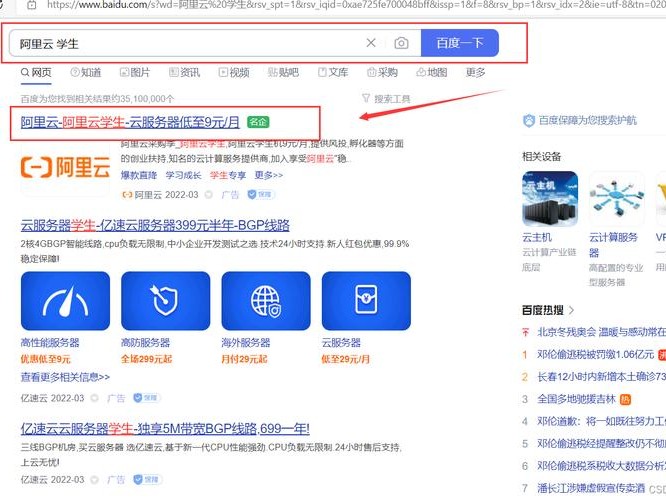Switch to the 贴吧 tab
The image size is (666, 500).
(x=283, y=73)
